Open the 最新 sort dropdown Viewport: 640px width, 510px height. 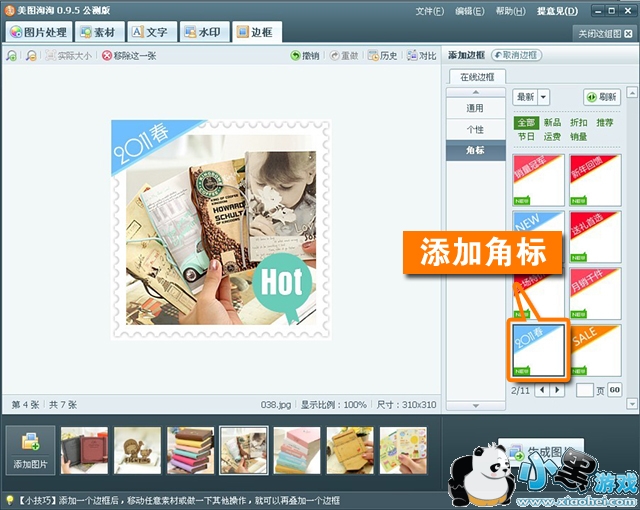(531, 97)
